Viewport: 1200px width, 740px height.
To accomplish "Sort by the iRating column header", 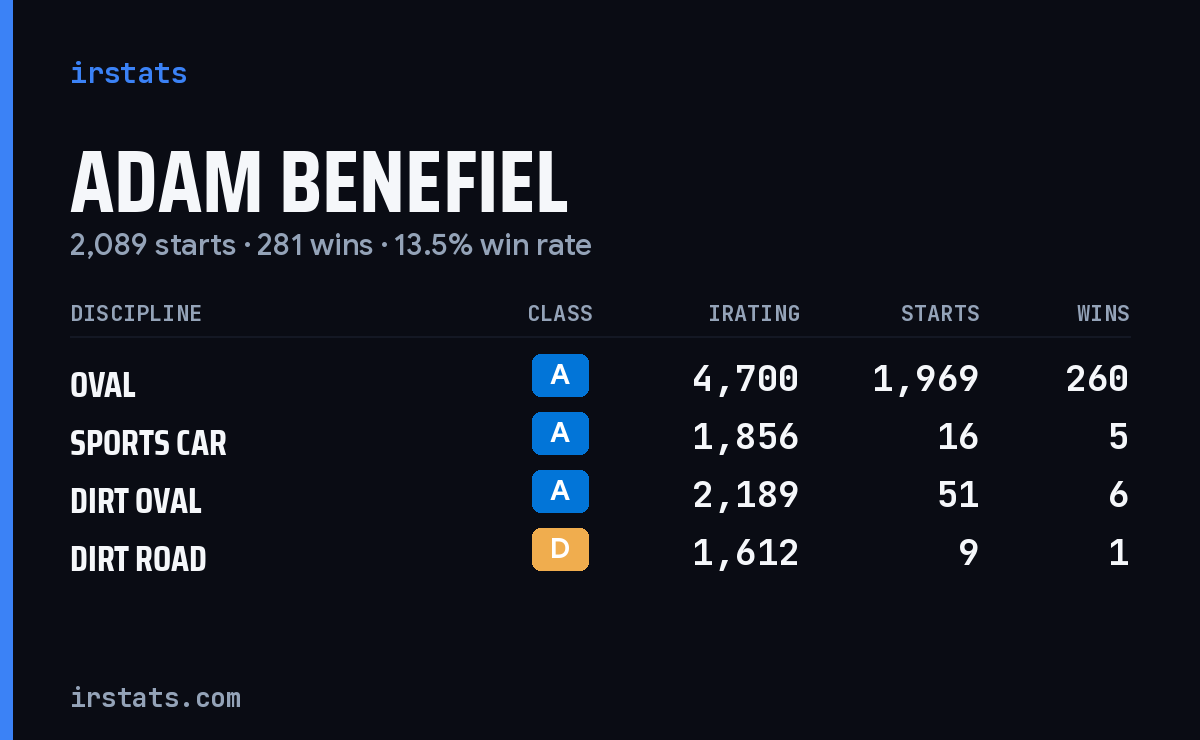I will (754, 314).
